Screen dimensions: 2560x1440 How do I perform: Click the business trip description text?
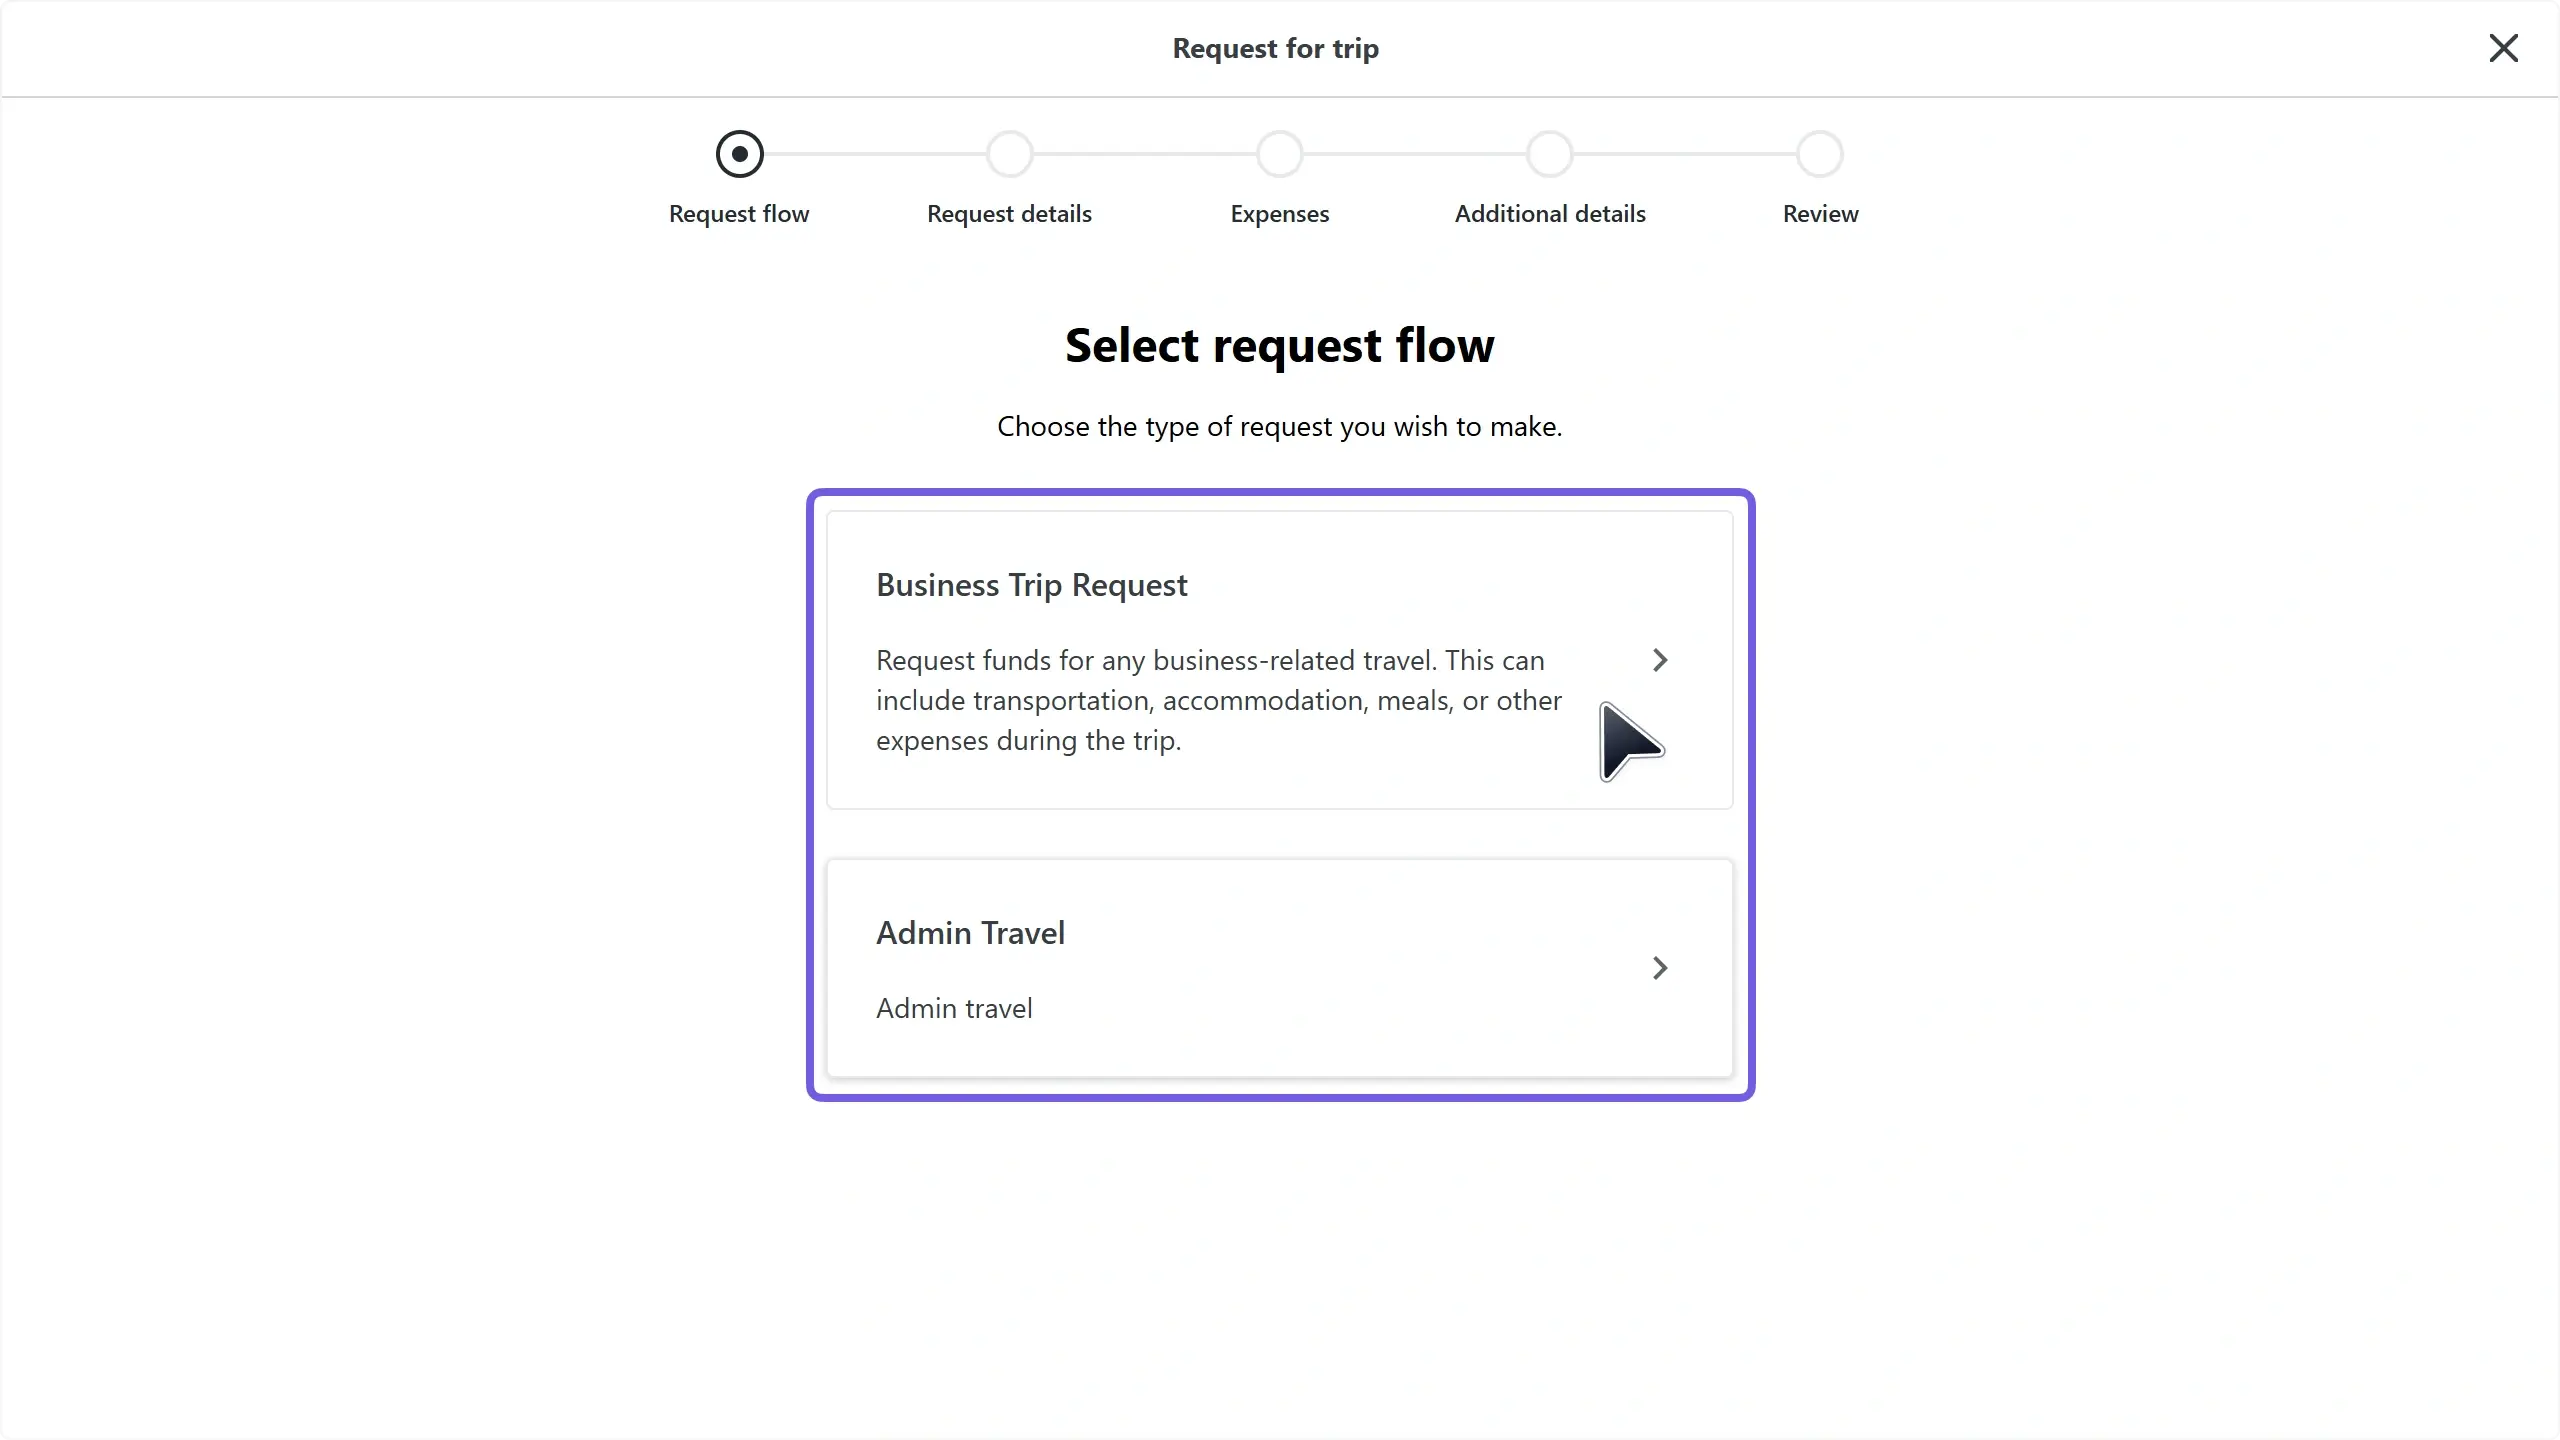tap(1219, 700)
